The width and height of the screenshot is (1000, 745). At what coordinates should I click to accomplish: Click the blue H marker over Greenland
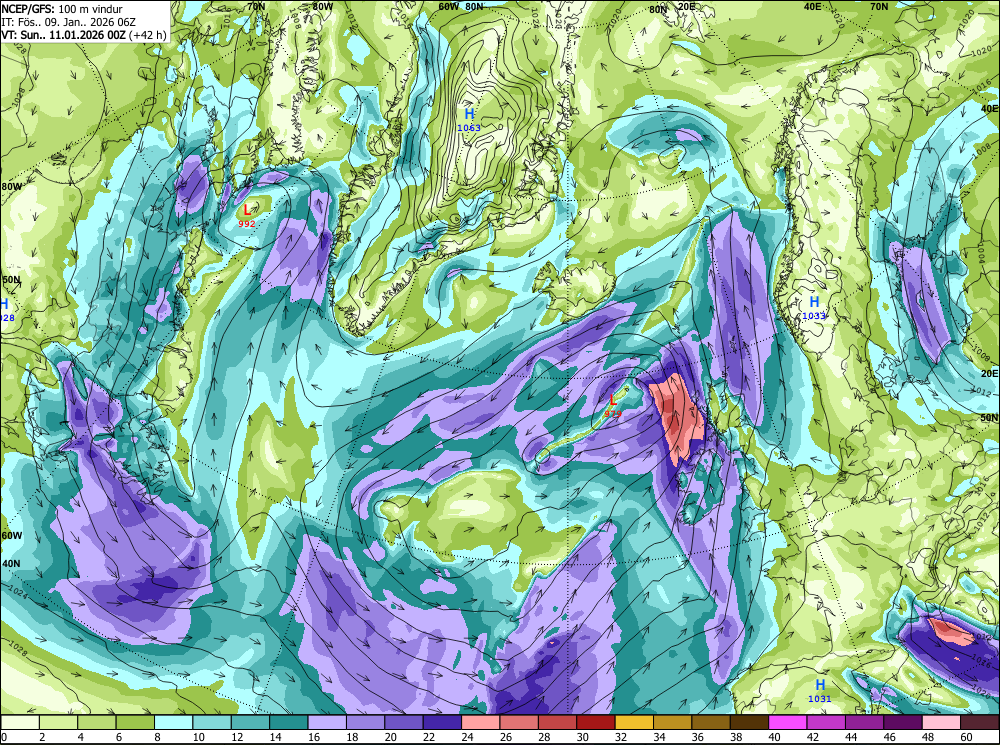tap(469, 114)
